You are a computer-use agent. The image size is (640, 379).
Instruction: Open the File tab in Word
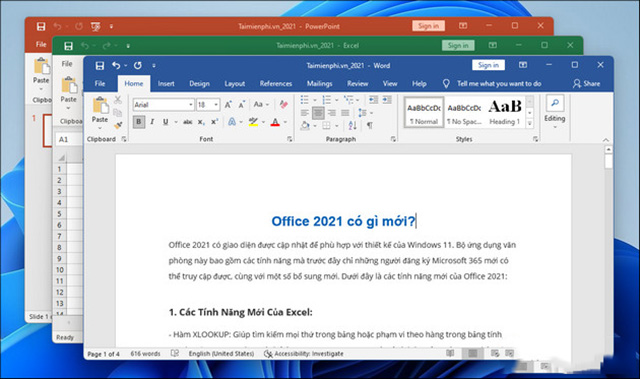(x=100, y=84)
